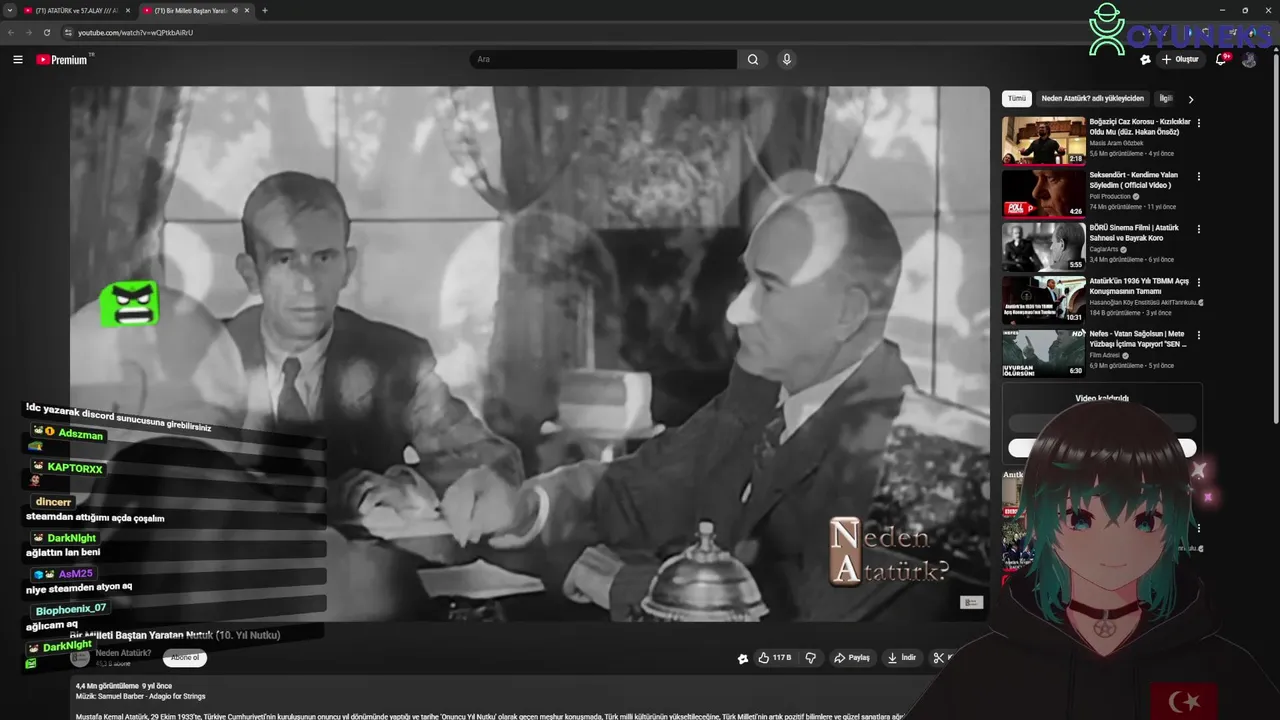Switch to ATATÜRK ve 57.ALAY tab
Screen dimensions: 1280x720
click(76, 10)
